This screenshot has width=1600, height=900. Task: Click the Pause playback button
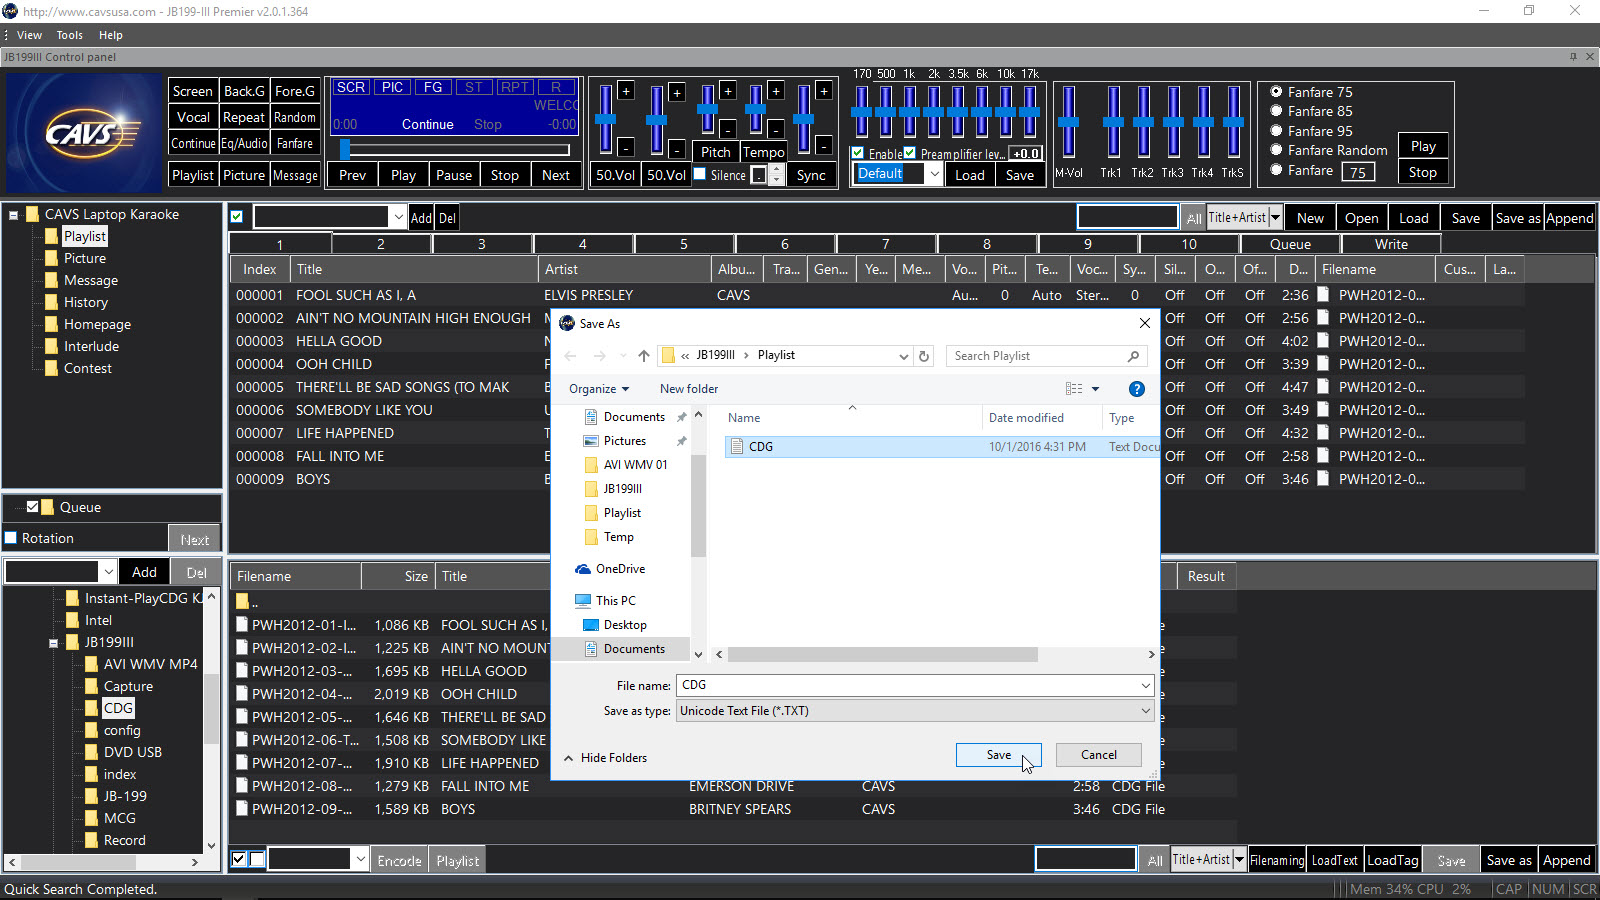click(454, 175)
